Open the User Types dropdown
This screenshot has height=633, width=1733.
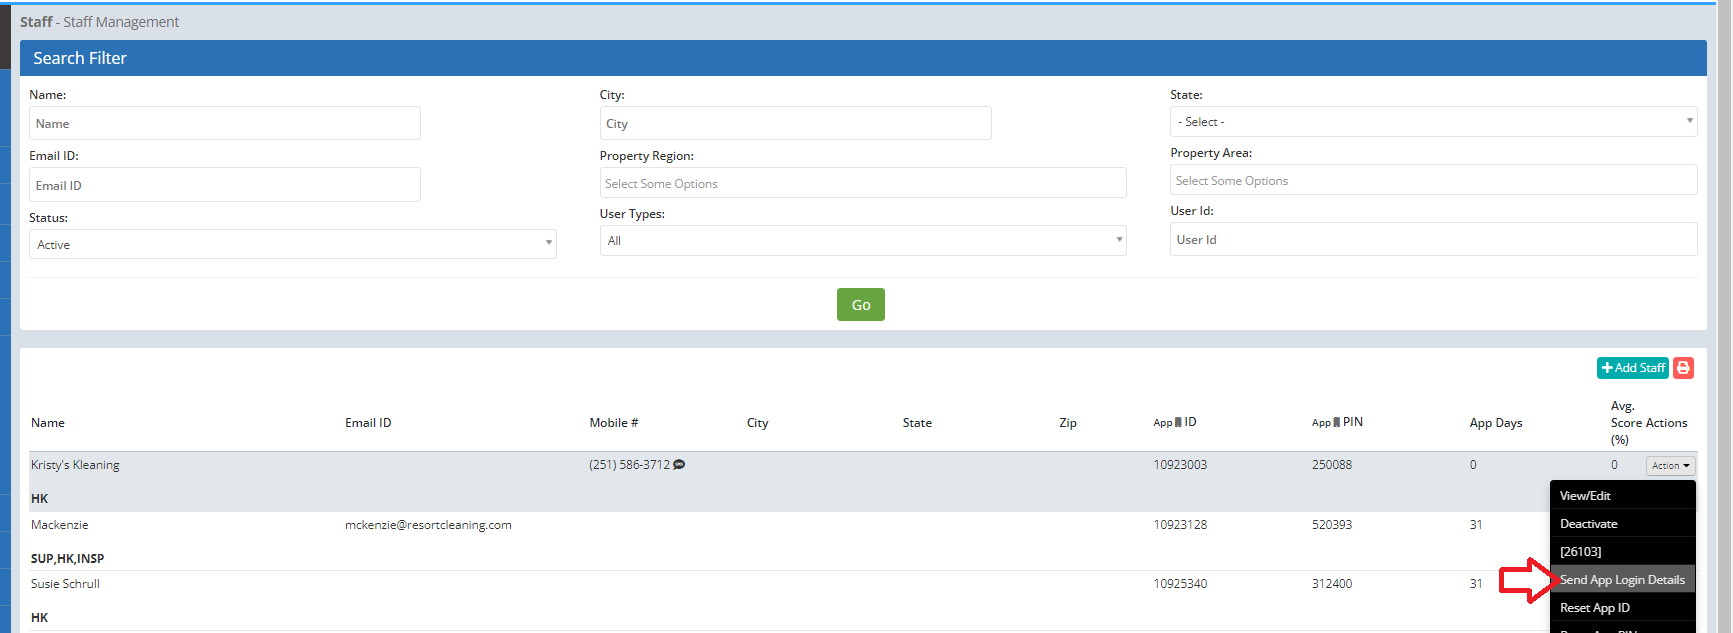862,241
